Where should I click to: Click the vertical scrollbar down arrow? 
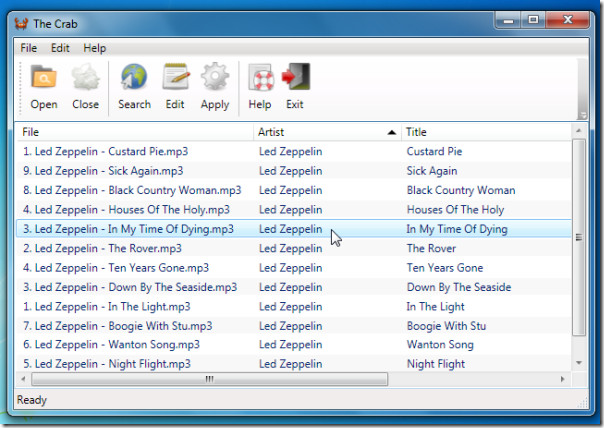pyautogui.click(x=579, y=363)
